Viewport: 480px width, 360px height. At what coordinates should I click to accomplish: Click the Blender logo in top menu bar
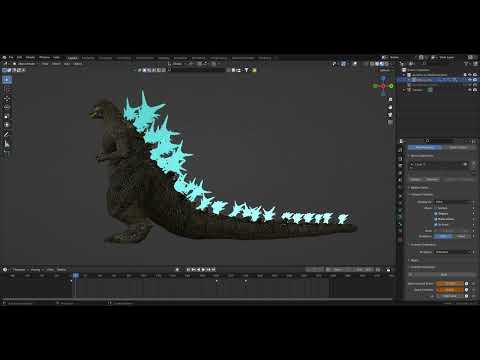(4, 57)
